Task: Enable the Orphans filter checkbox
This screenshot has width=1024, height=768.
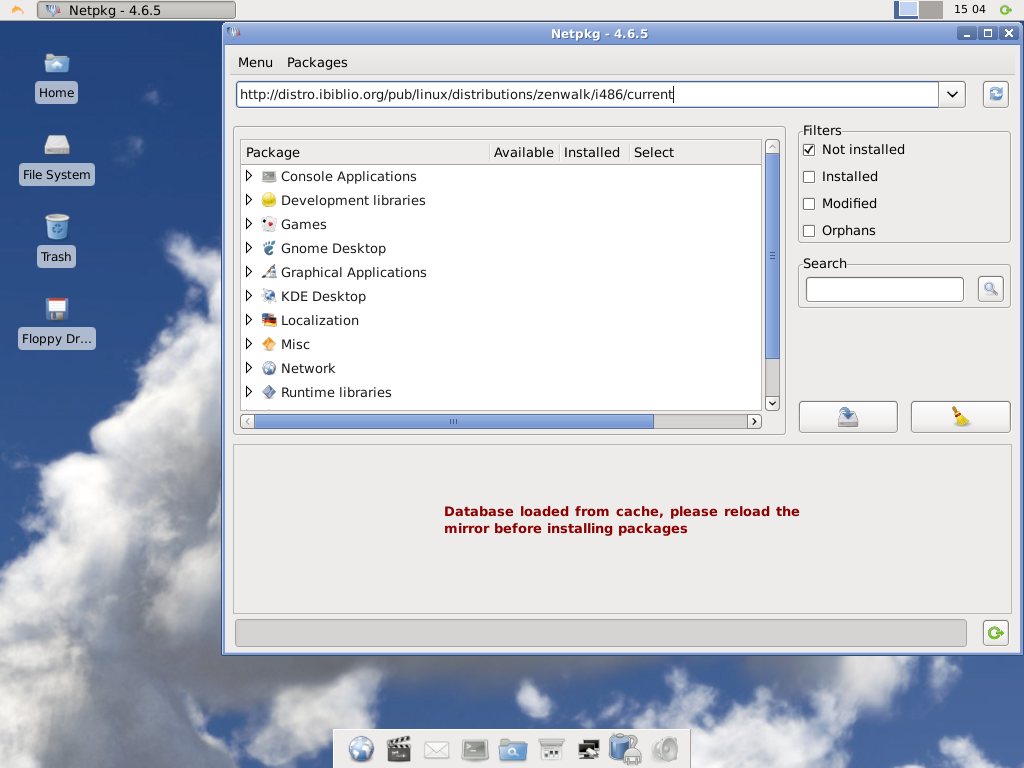Action: pos(808,231)
